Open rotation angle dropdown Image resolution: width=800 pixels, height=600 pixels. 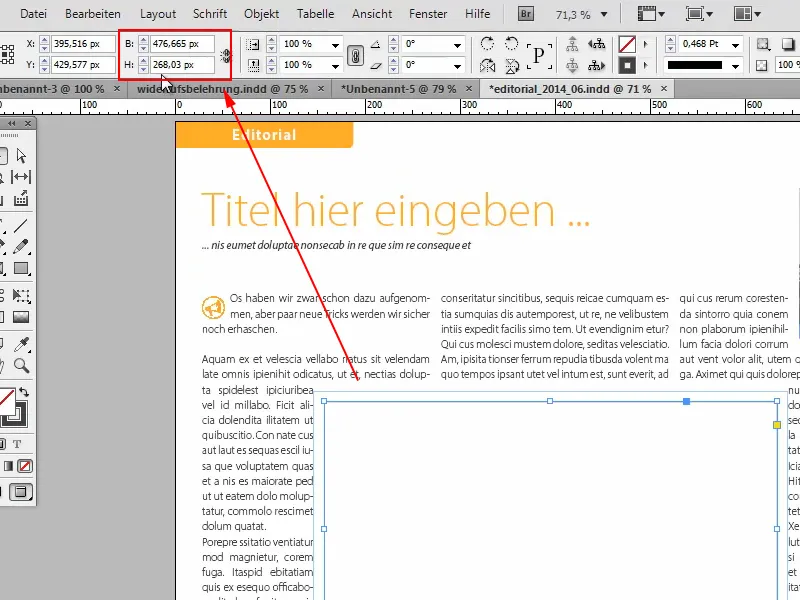[x=457, y=44]
